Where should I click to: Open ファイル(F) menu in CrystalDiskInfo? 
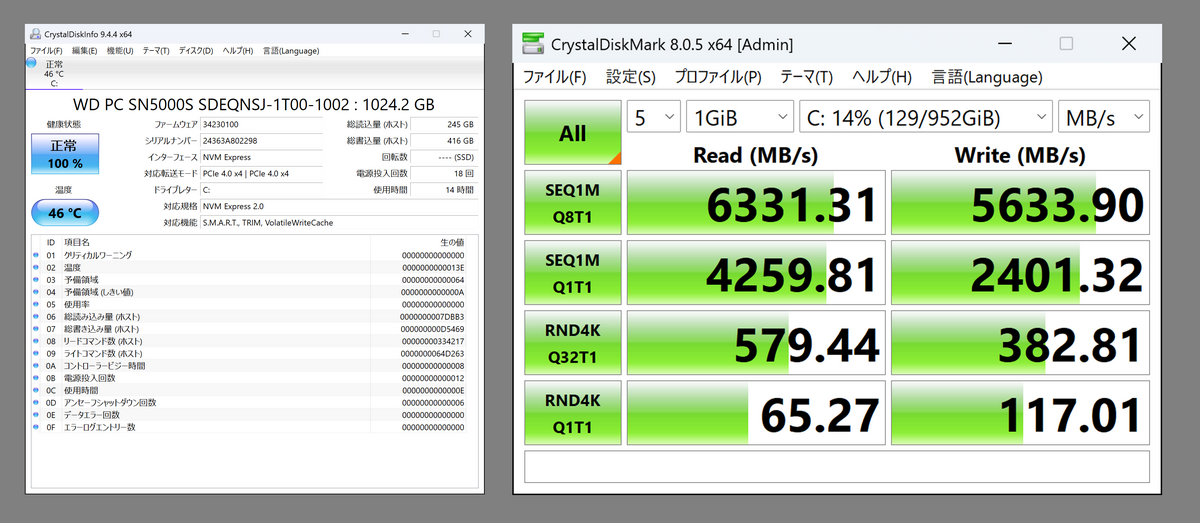click(x=46, y=51)
